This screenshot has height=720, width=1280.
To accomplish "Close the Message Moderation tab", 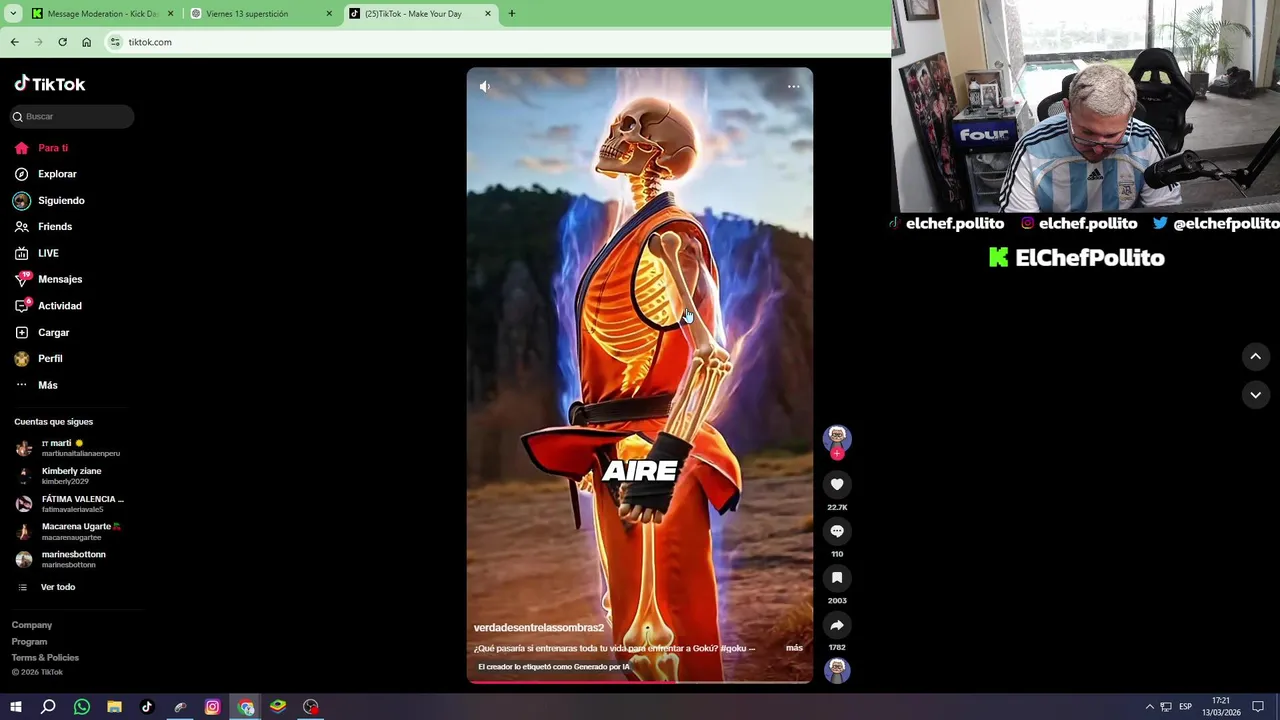I will (x=170, y=14).
